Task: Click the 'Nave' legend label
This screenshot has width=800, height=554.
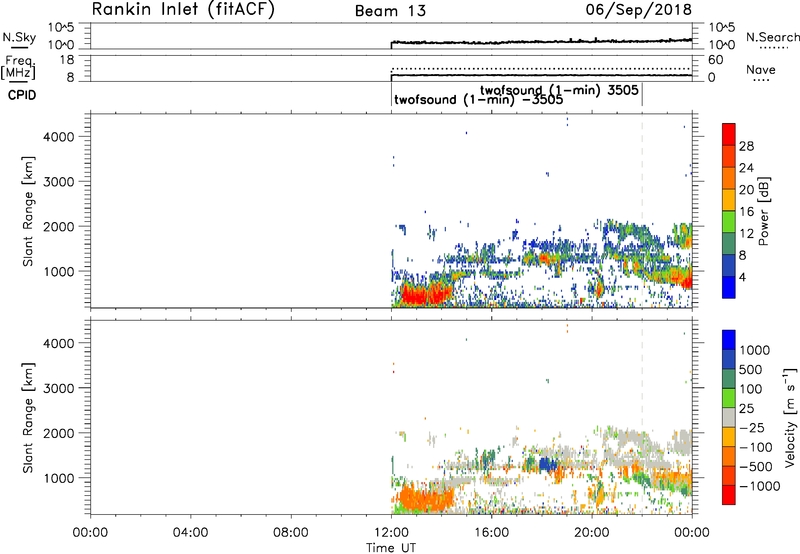Action: [x=761, y=70]
